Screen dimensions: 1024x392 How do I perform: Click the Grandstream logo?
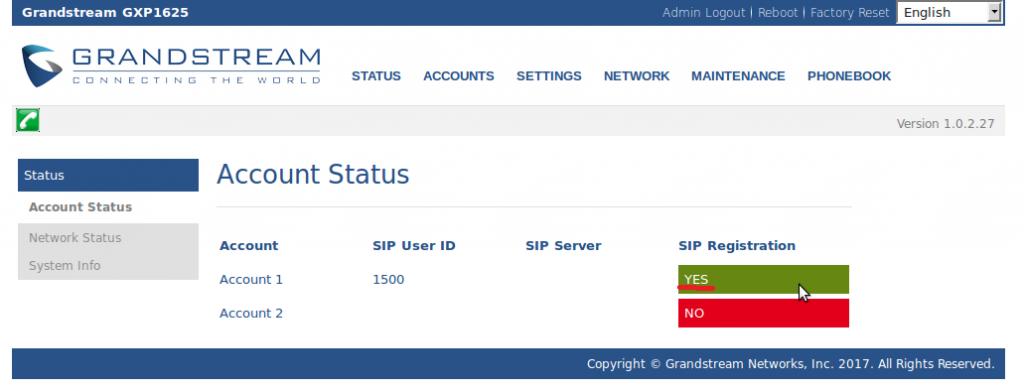(x=170, y=65)
